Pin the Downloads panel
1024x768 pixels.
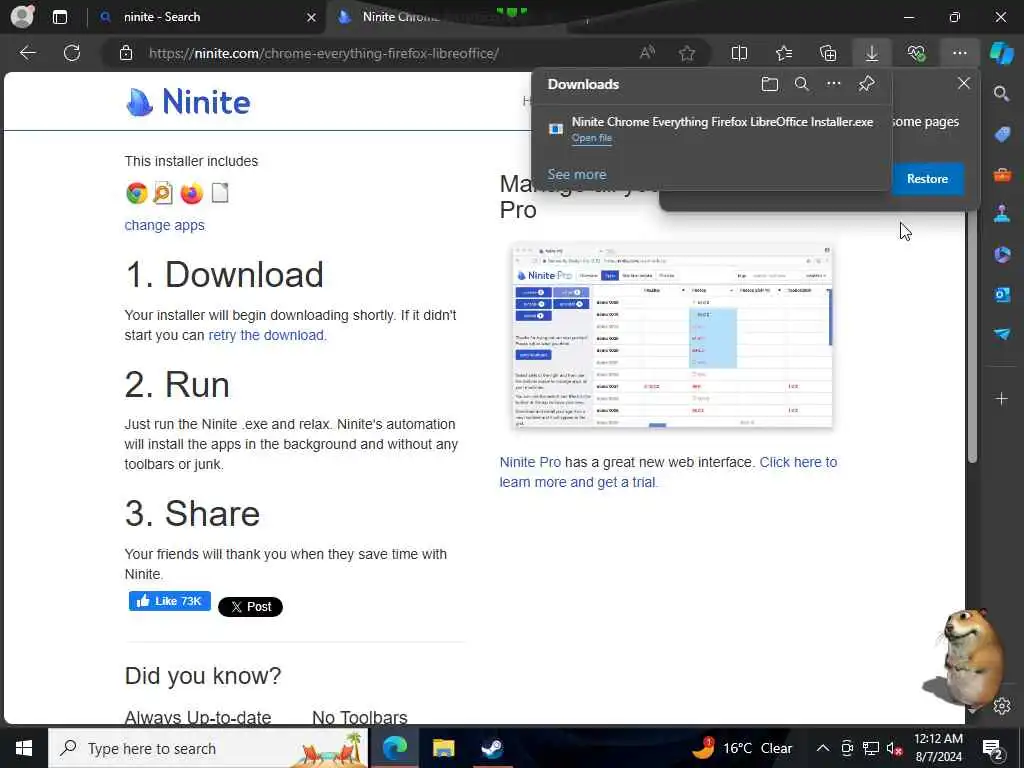[x=866, y=84]
